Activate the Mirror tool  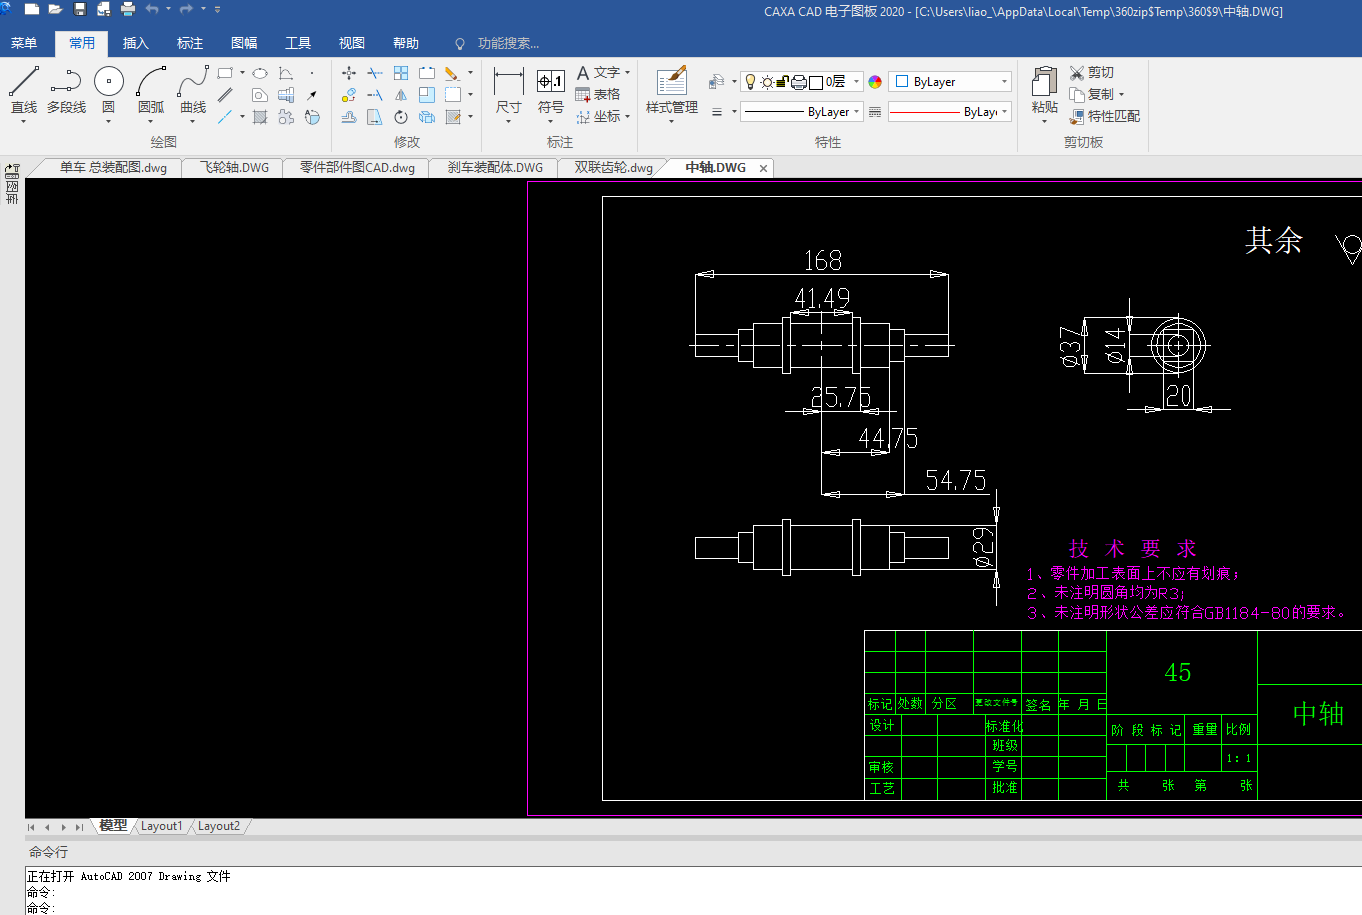pyautogui.click(x=401, y=95)
